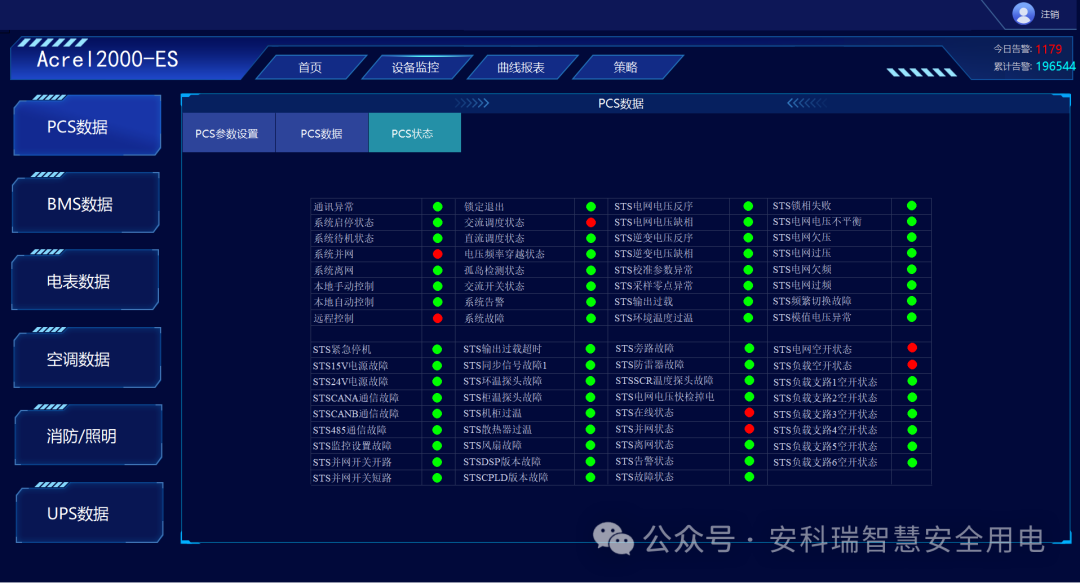Screen dimensions: 1080x583
Task: Click the STS电网电压不平衡 label
Action: [817, 222]
